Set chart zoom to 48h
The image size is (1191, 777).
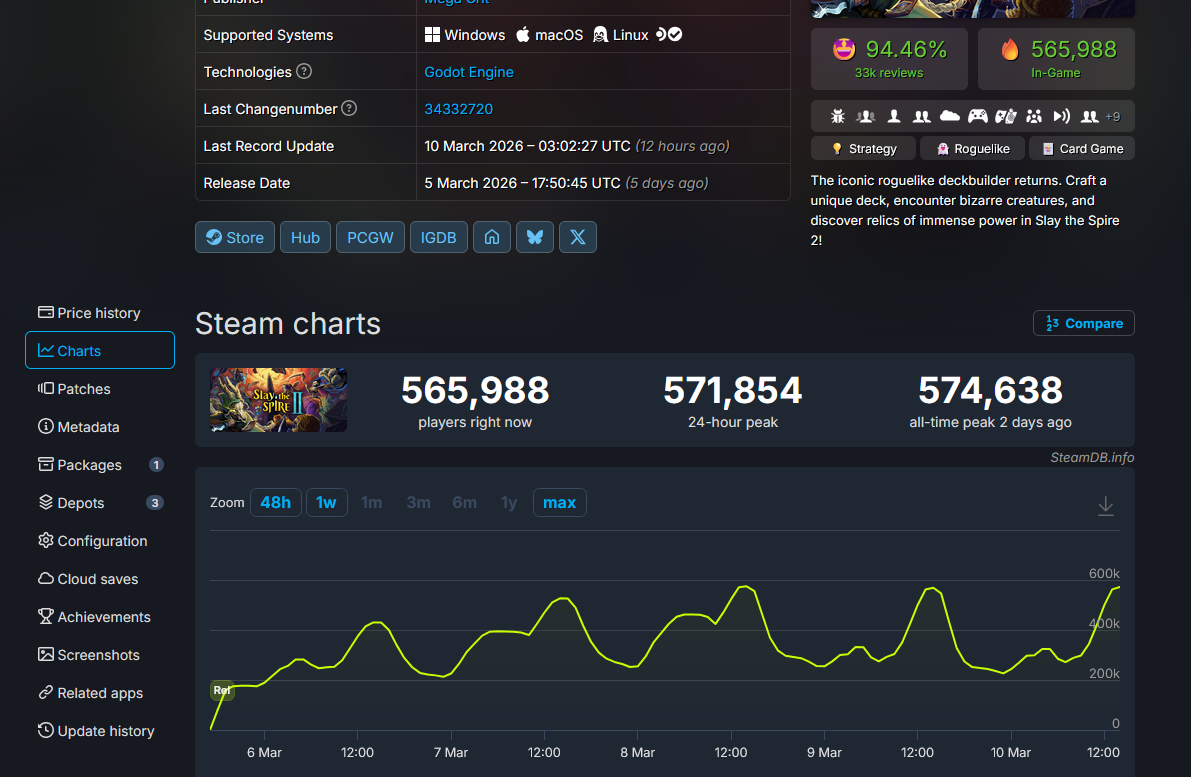276,503
